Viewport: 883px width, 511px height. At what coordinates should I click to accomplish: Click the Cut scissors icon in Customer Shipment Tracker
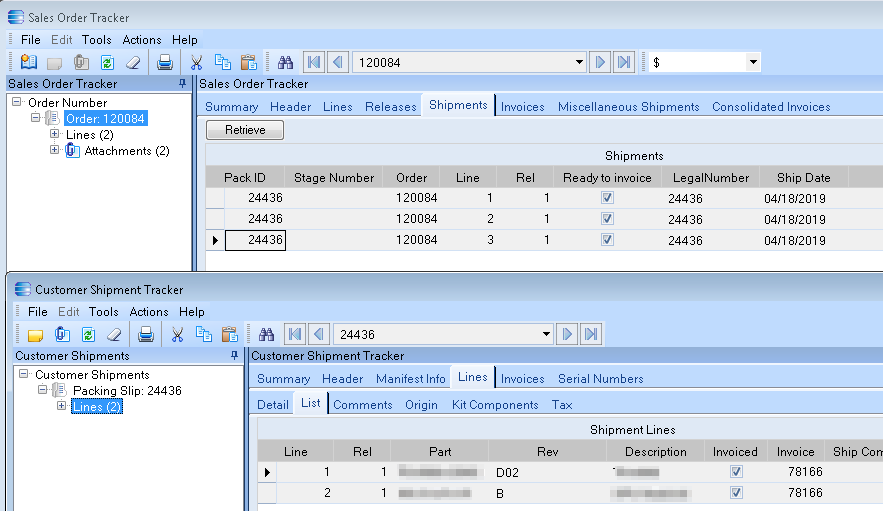(178, 334)
